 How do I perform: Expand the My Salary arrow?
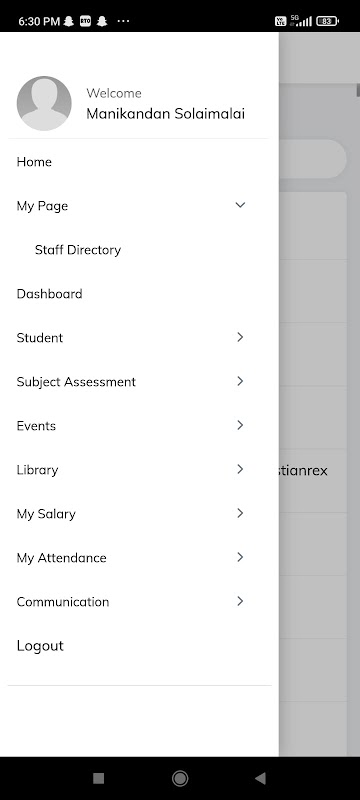click(240, 513)
